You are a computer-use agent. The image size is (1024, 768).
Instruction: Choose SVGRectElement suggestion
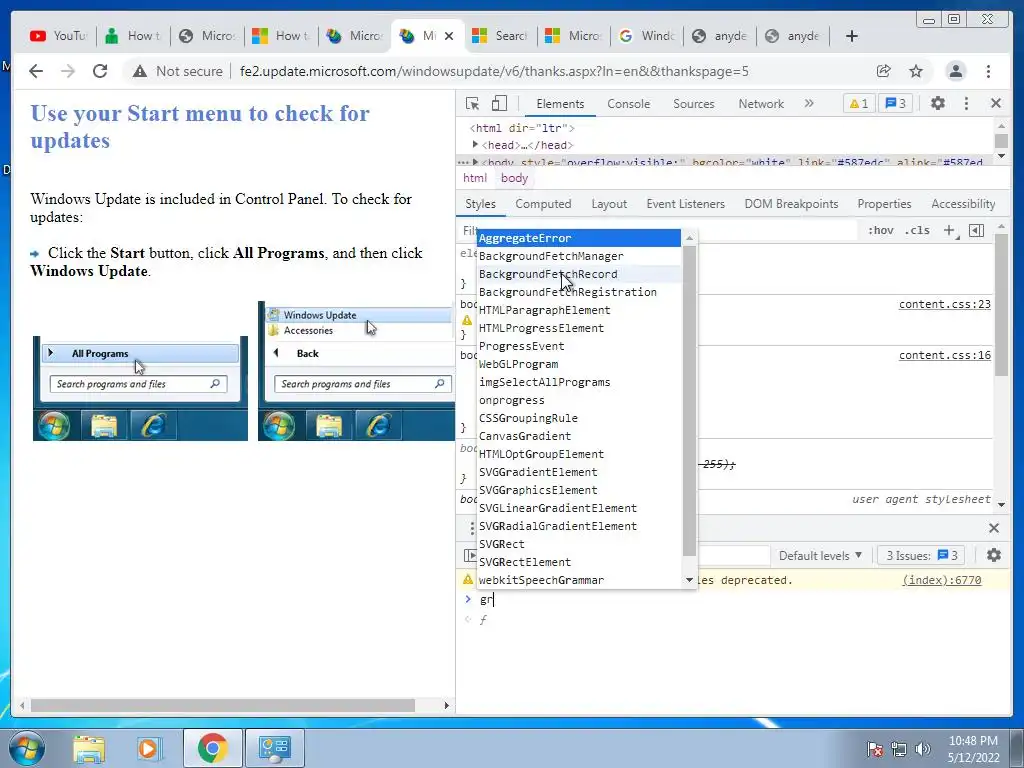click(579, 562)
